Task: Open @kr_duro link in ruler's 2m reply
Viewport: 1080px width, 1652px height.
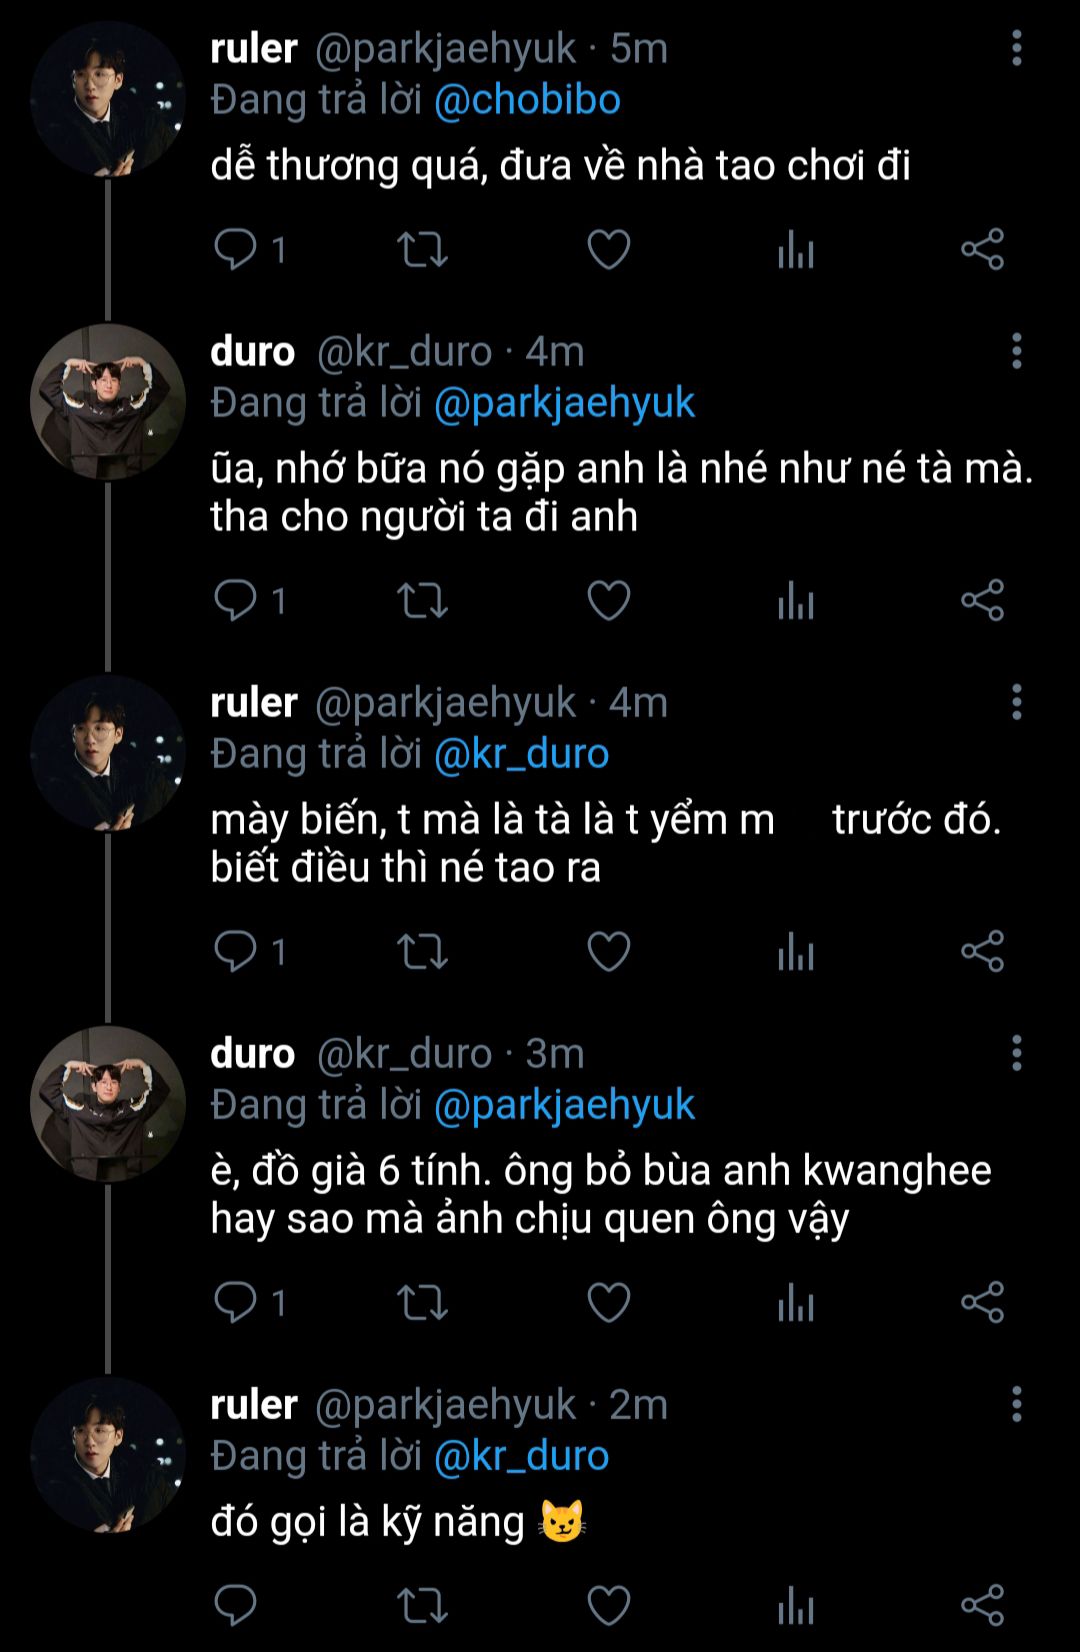Action: click(x=521, y=1456)
